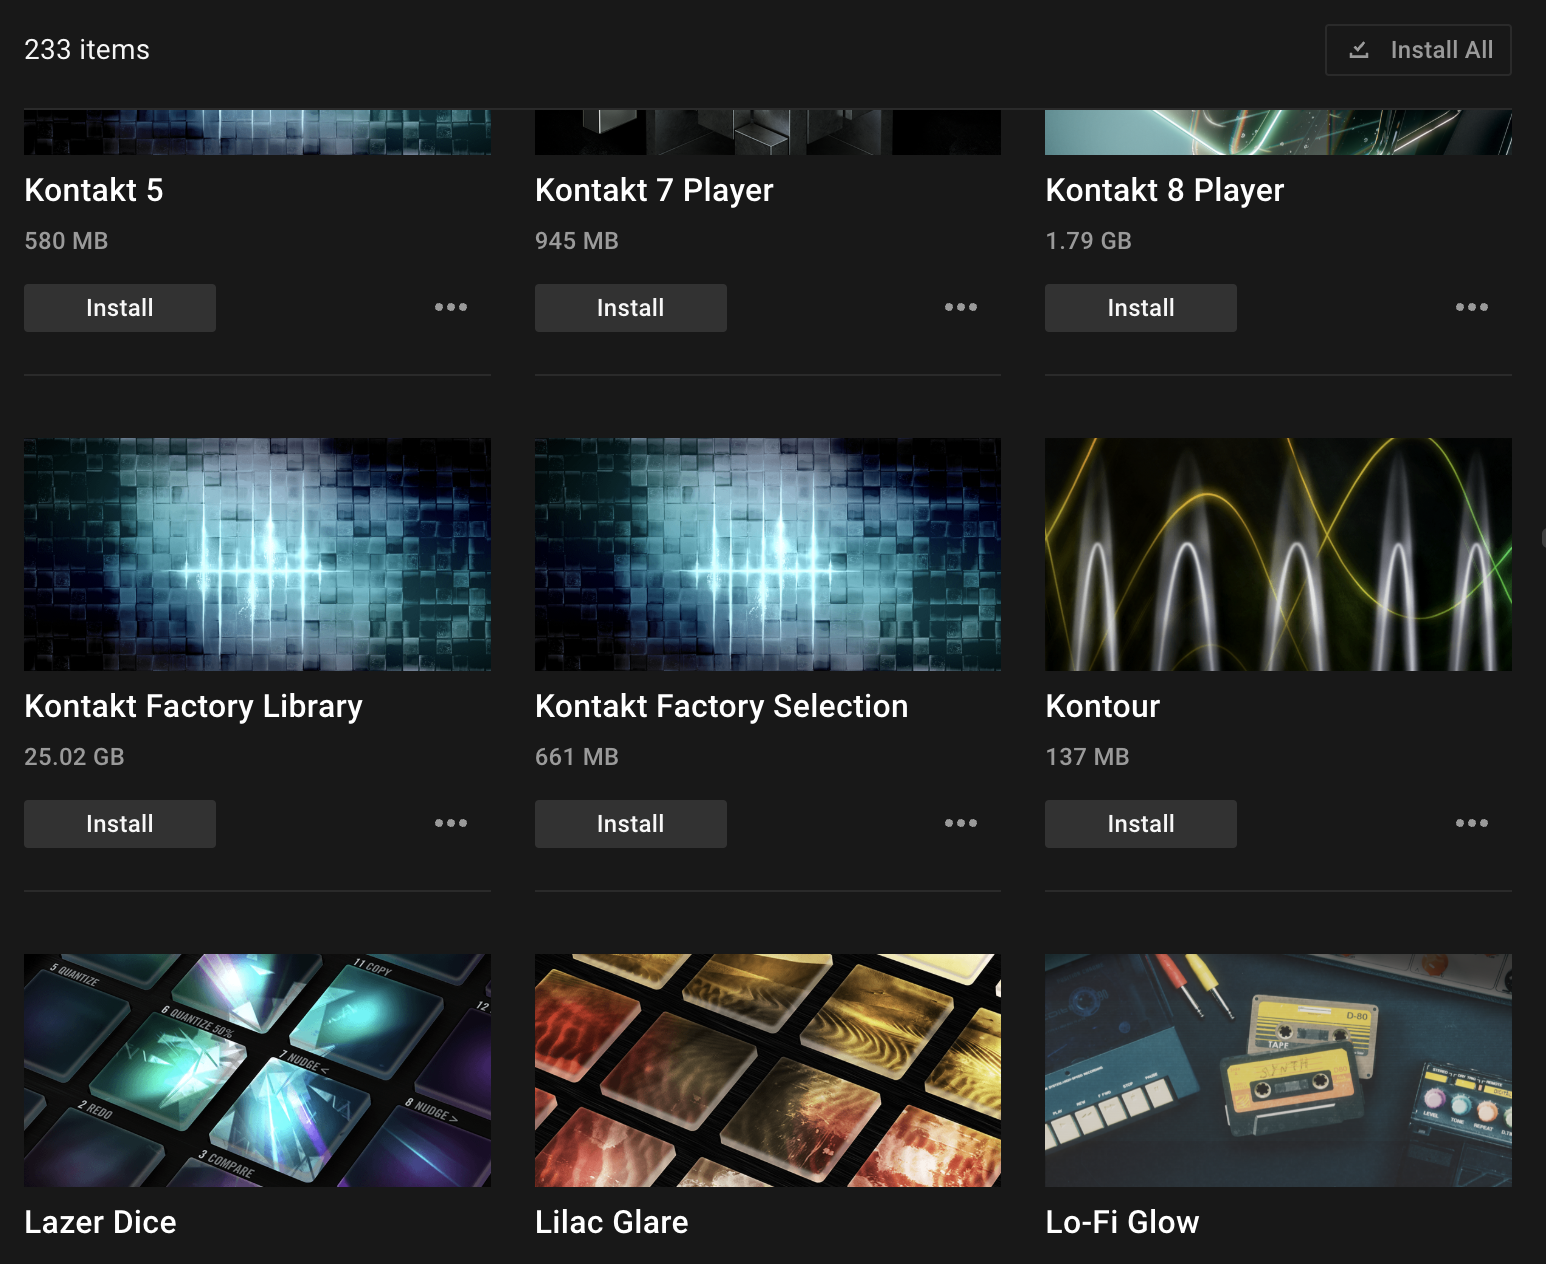Screen dimensions: 1546x1264
Task: Click the Install All button
Action: (x=1418, y=50)
